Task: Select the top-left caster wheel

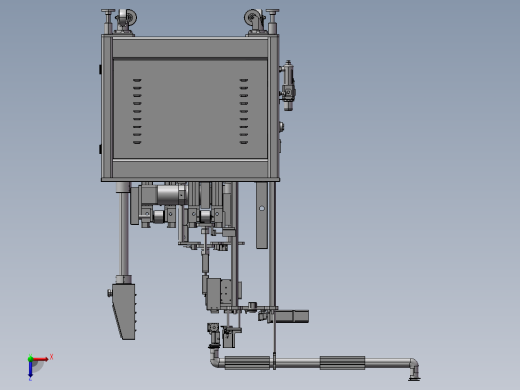Action: 127,17
